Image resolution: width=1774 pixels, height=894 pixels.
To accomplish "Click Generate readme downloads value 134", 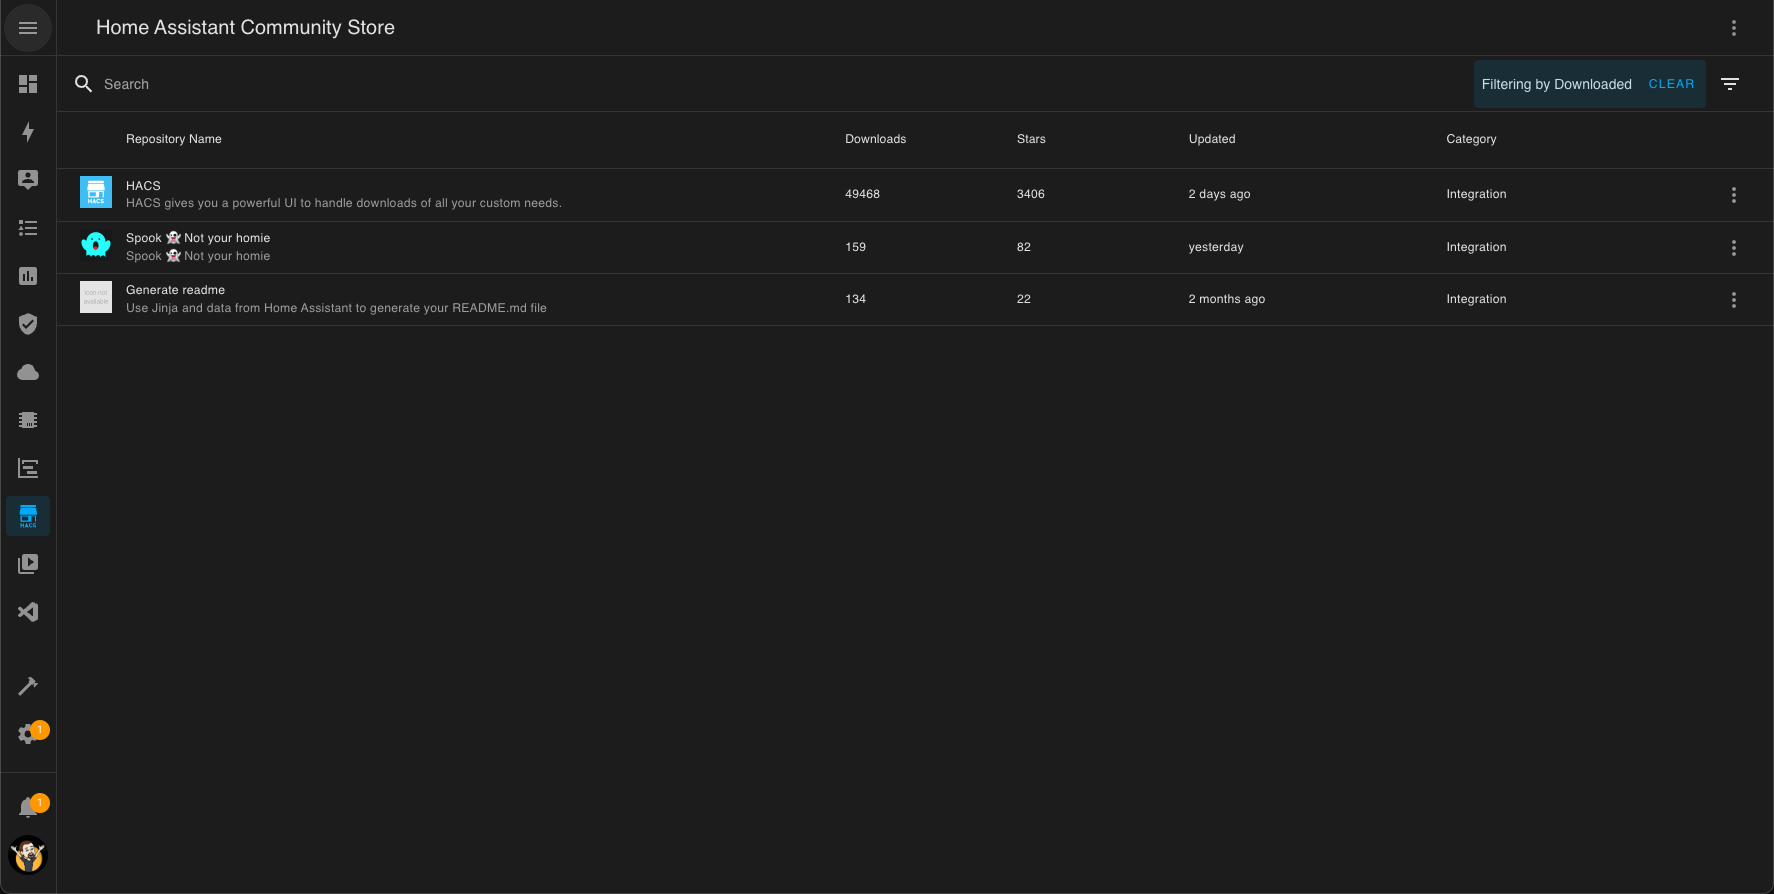I will 855,299.
